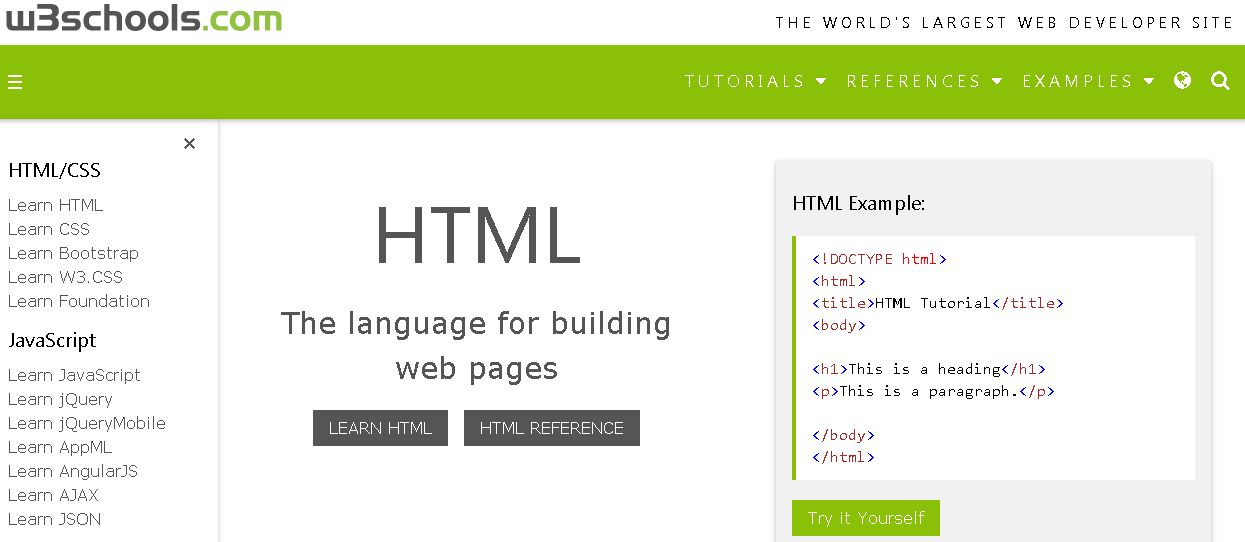Click the closing </html> code line

point(843,457)
